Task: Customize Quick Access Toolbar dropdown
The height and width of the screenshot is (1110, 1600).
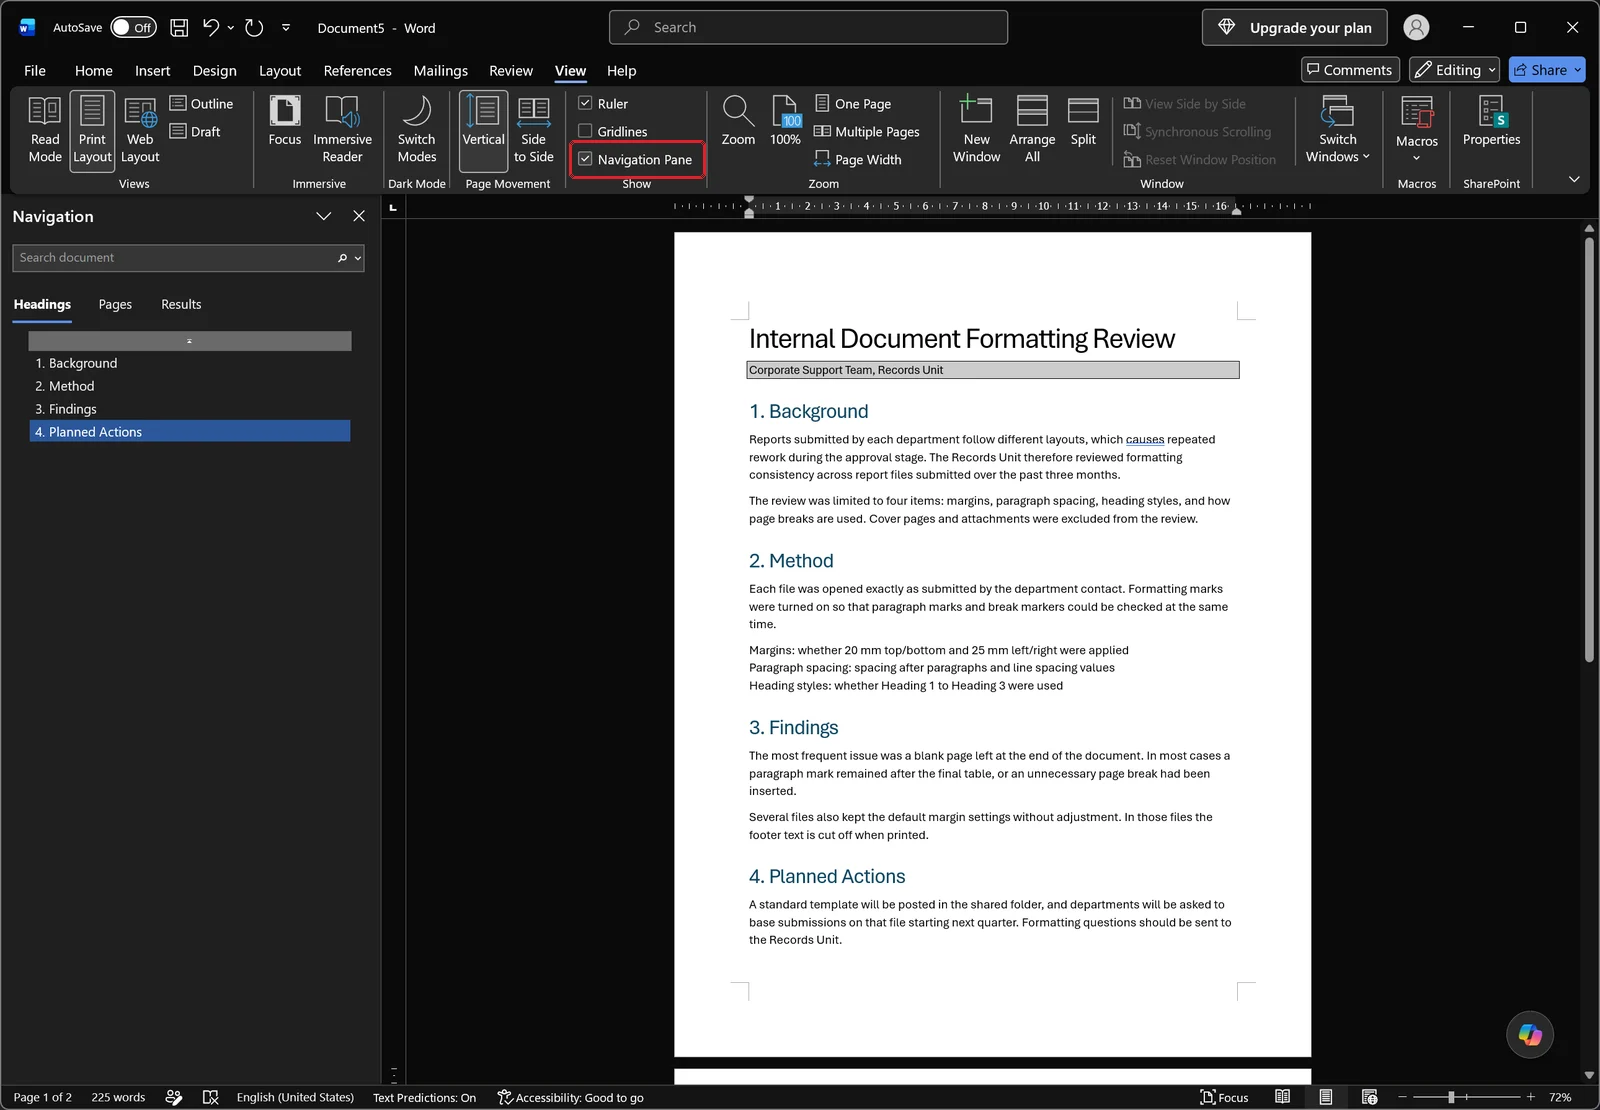Action: pyautogui.click(x=286, y=28)
